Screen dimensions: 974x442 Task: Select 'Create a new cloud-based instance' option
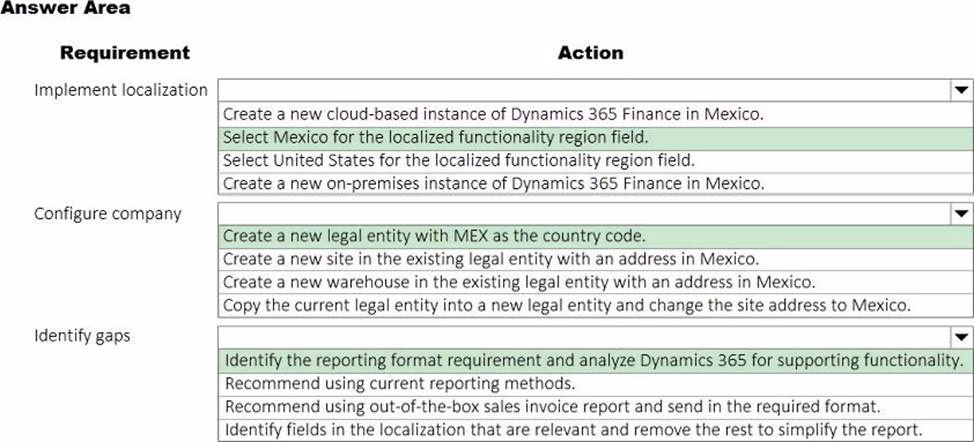point(493,114)
